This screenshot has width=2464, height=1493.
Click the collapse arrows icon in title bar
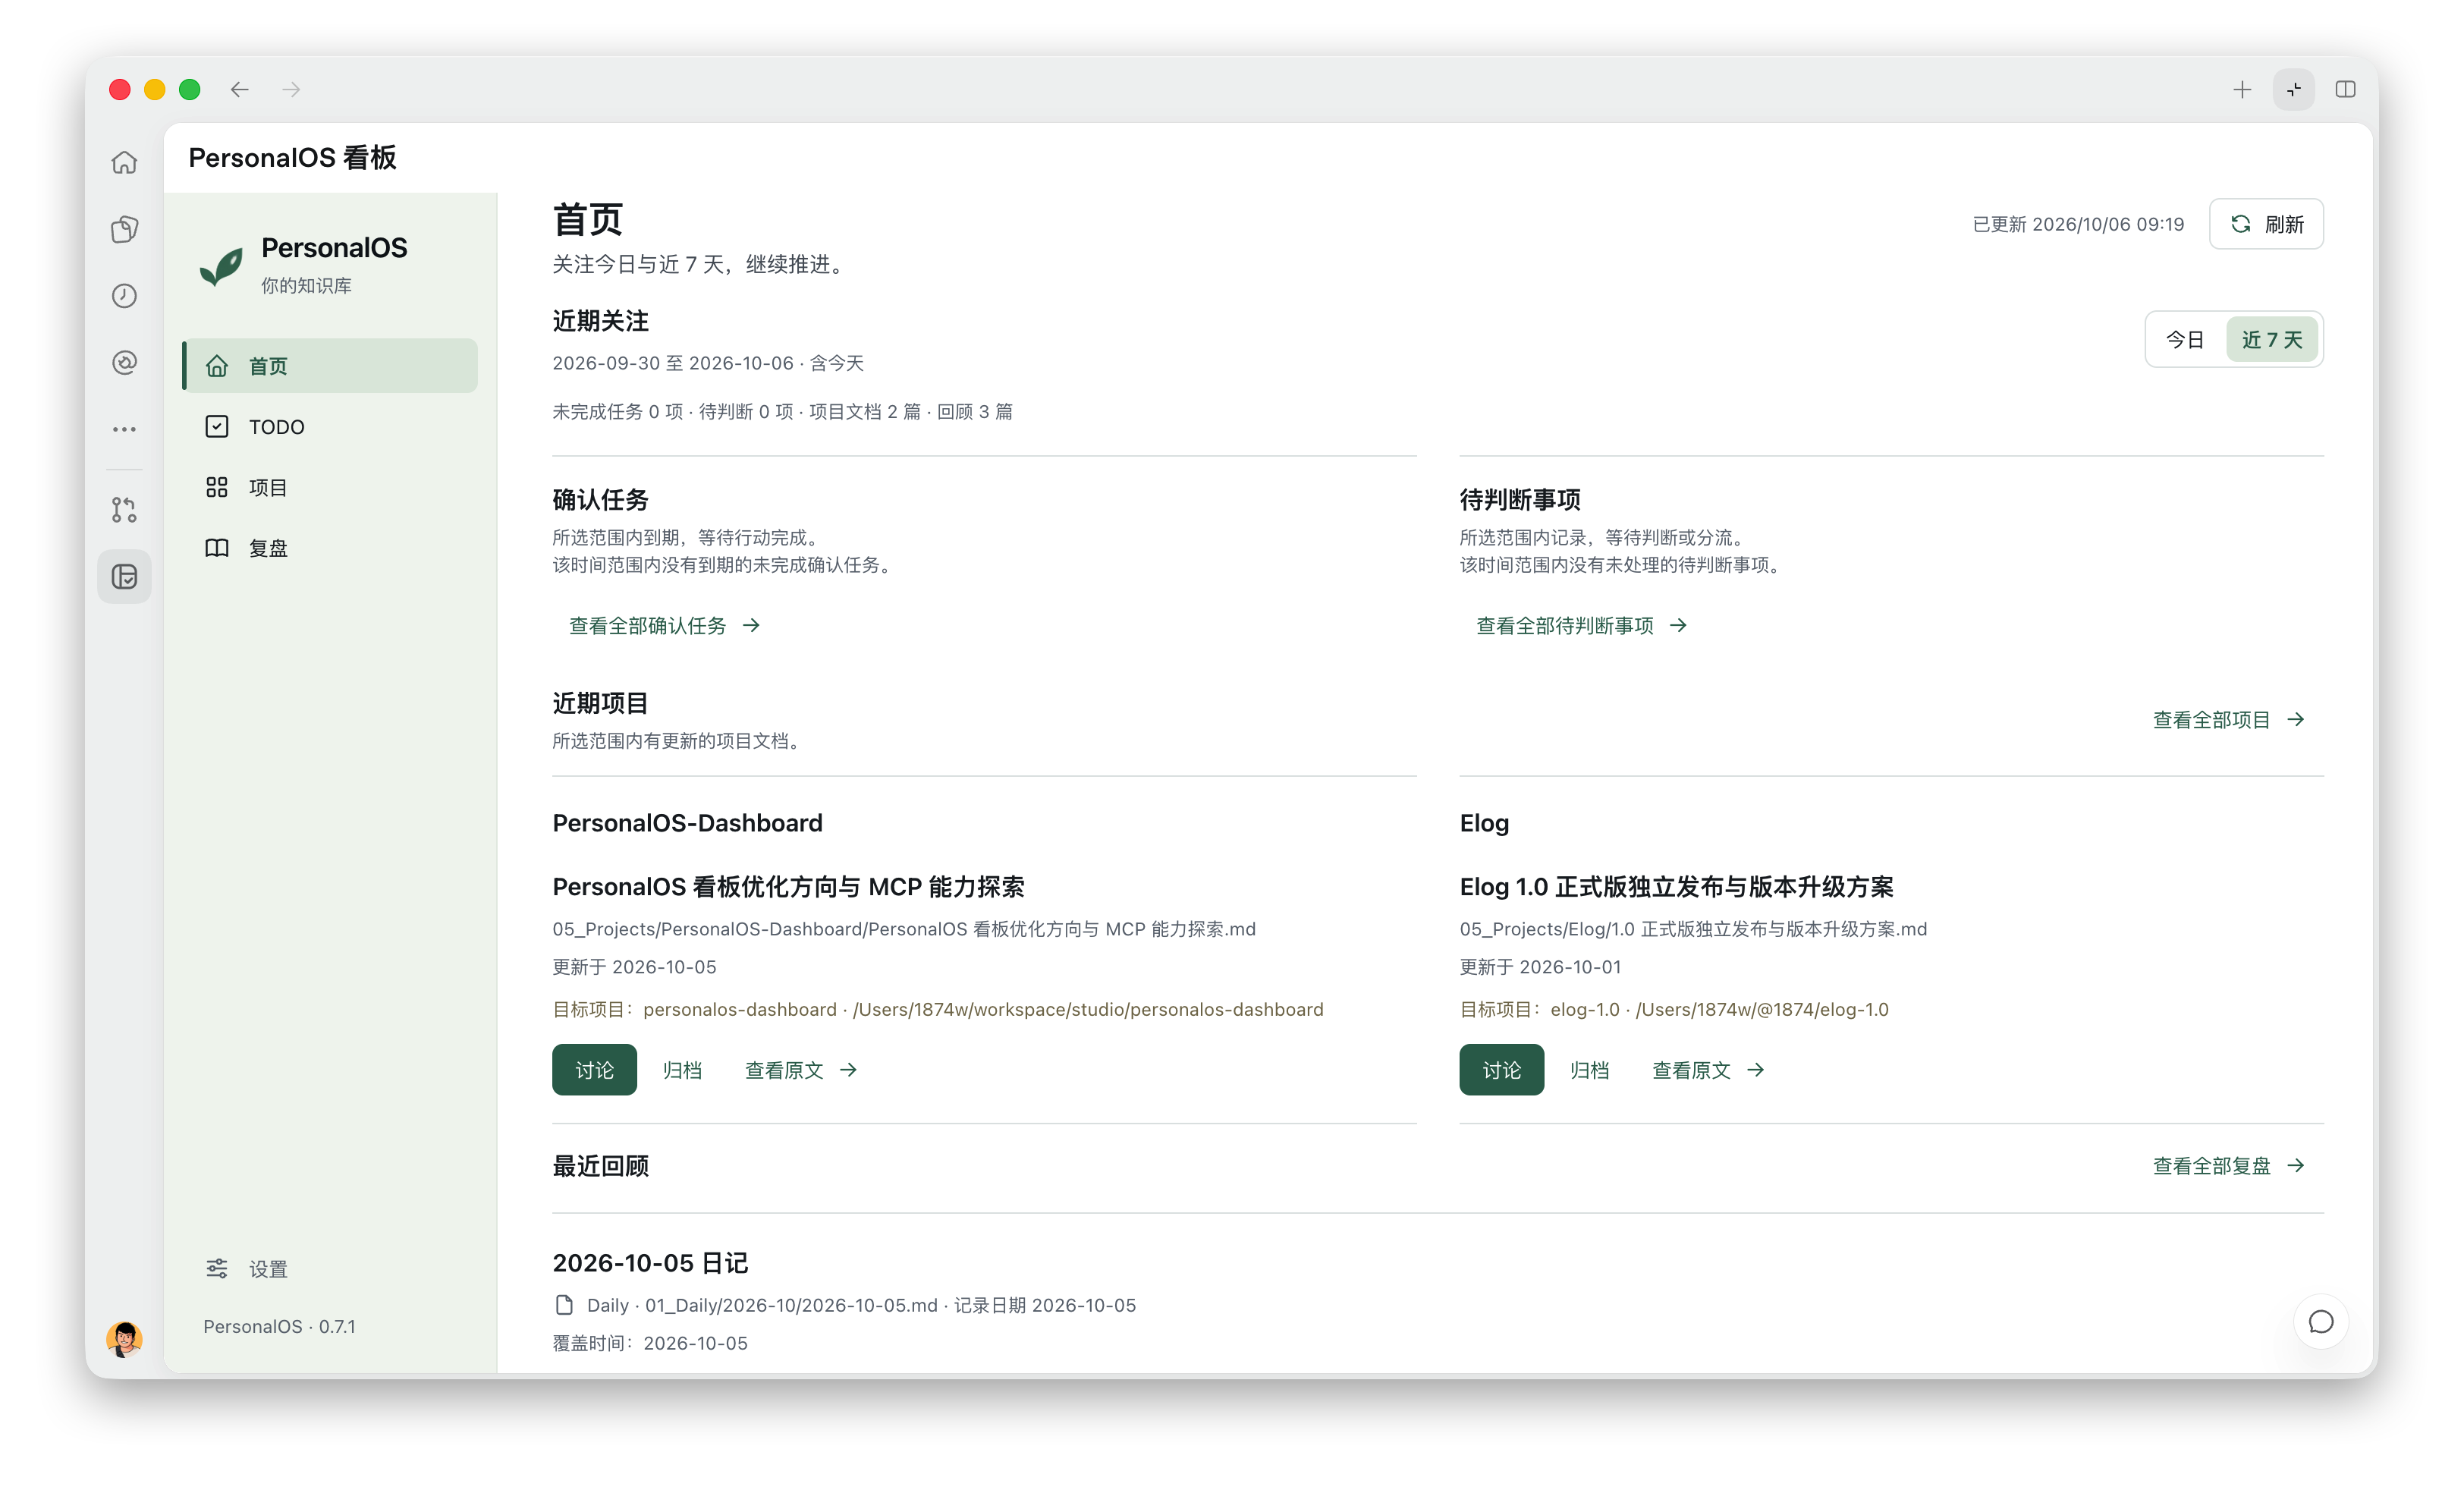click(x=2294, y=90)
